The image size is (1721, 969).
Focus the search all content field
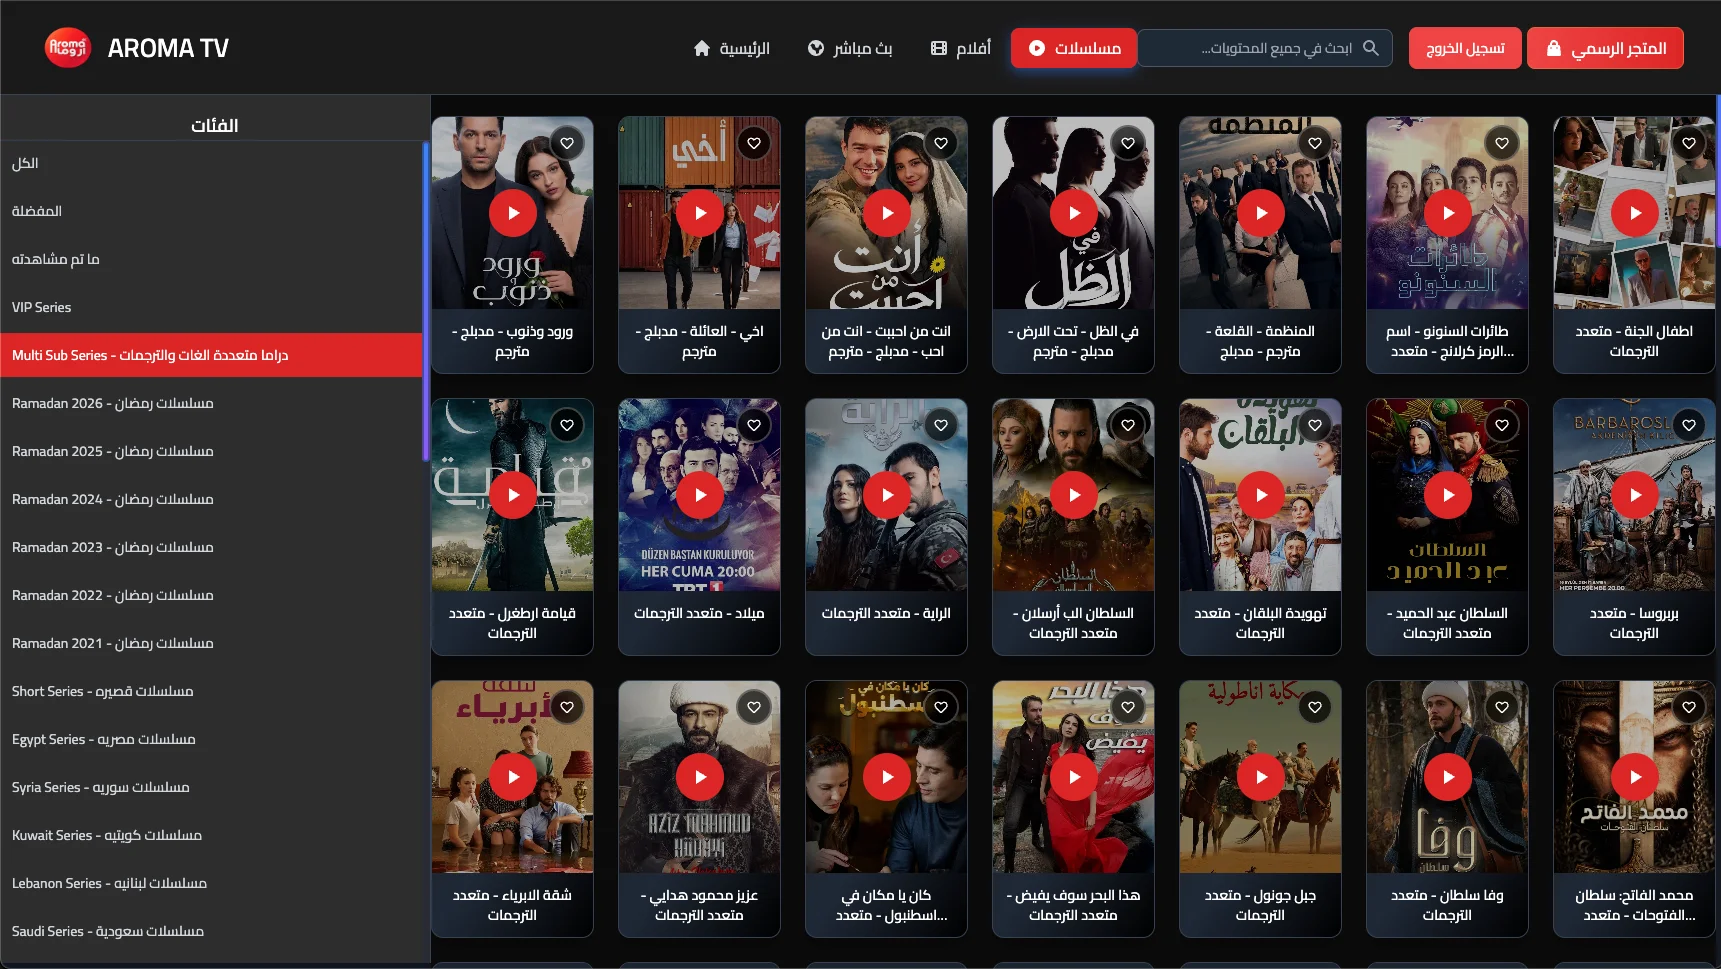tap(1265, 48)
